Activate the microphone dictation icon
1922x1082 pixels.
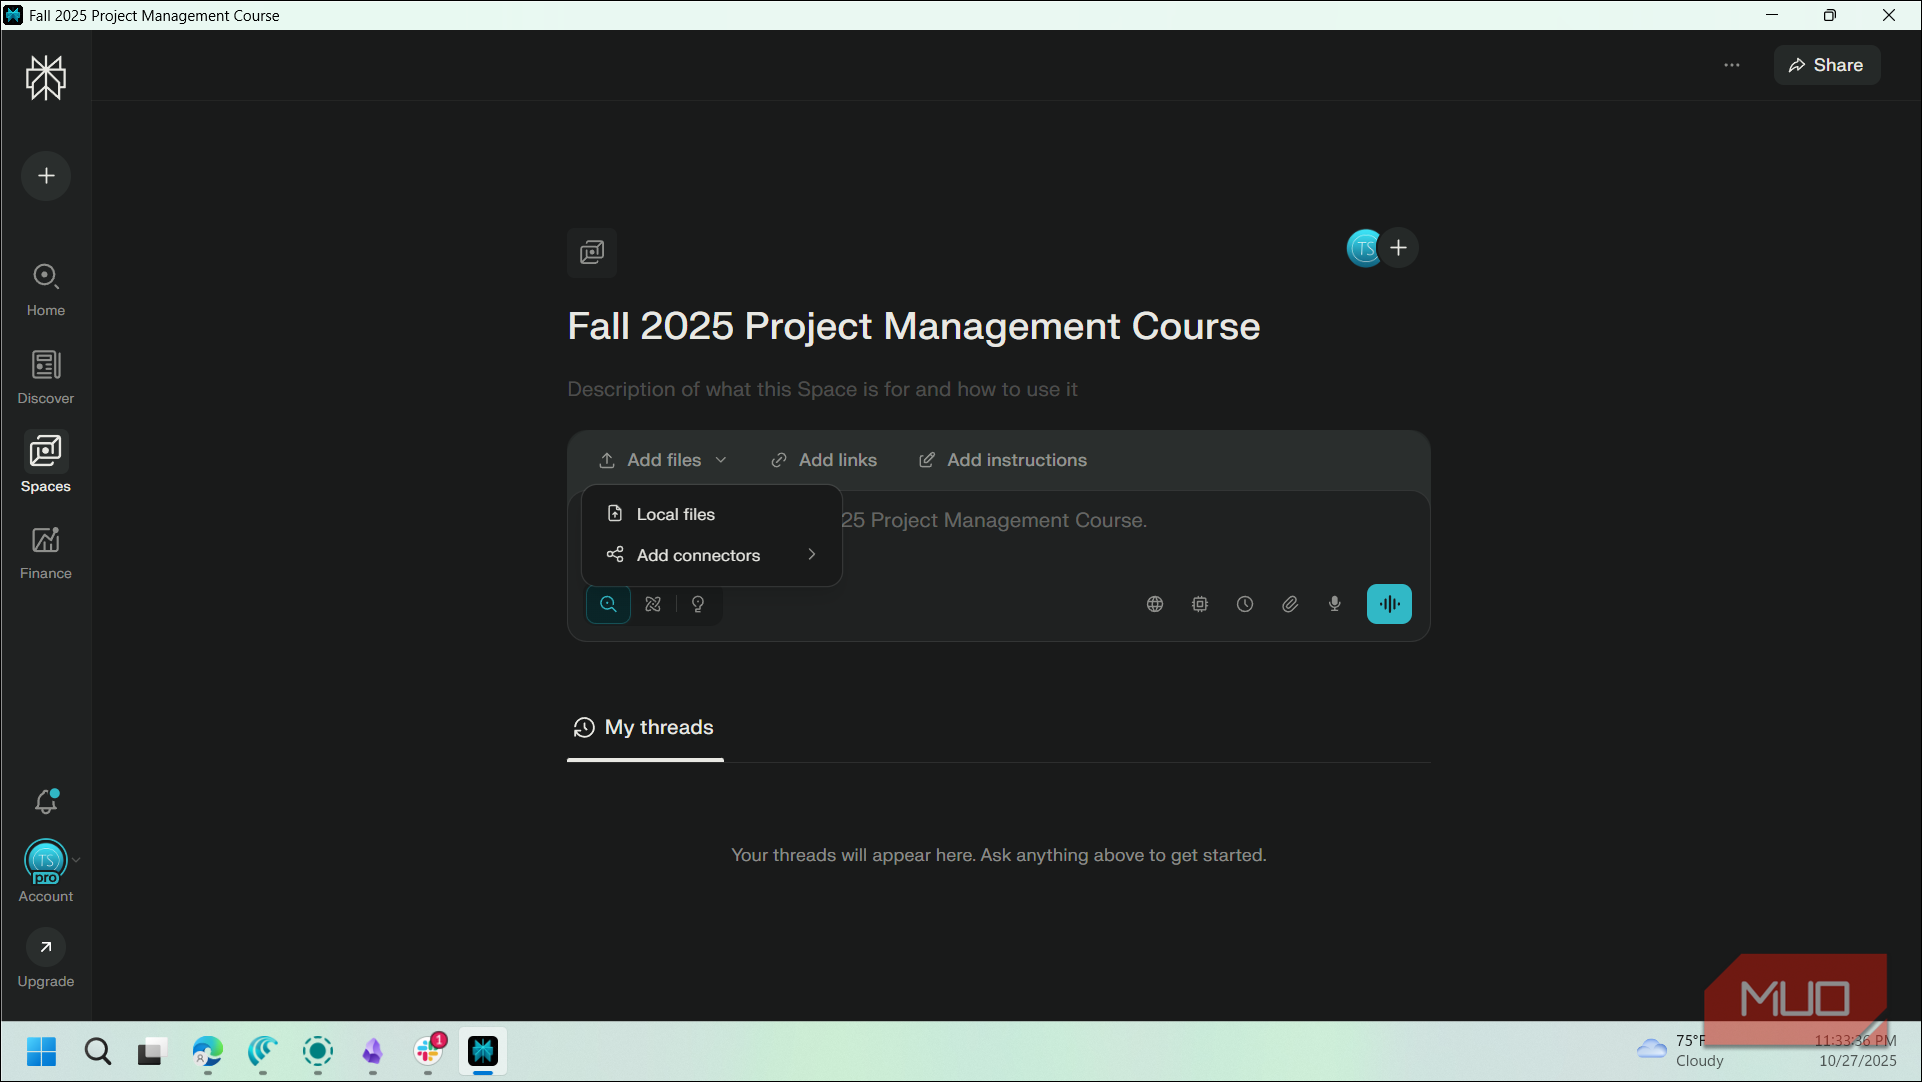(1335, 604)
